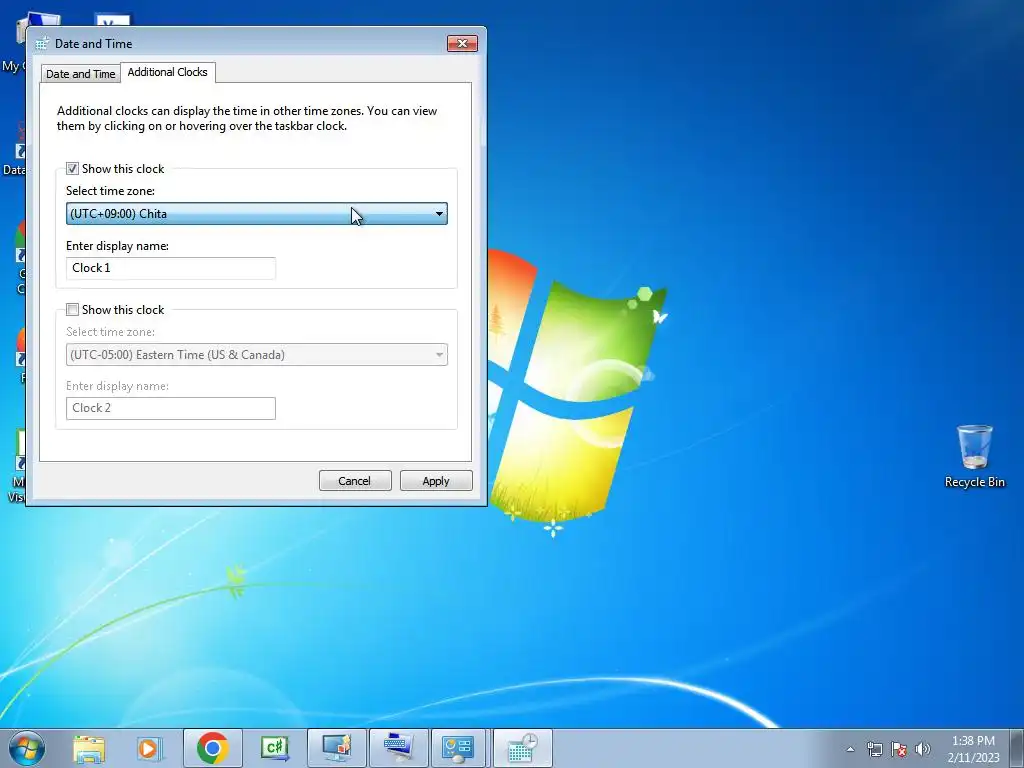Image resolution: width=1024 pixels, height=768 pixels.
Task: Click the Cancel button
Action: (x=355, y=481)
